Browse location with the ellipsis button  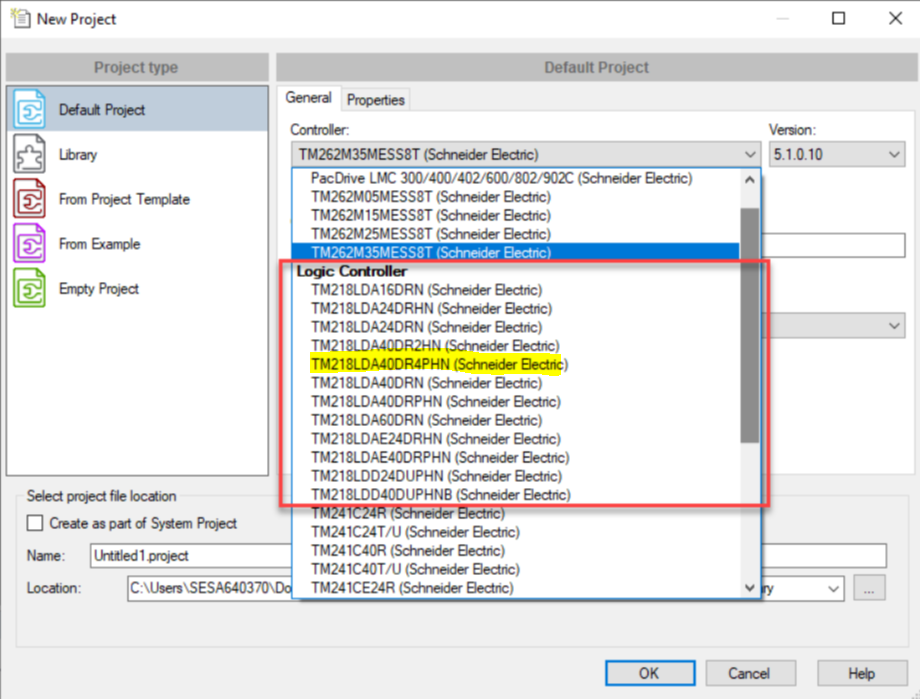point(869,588)
